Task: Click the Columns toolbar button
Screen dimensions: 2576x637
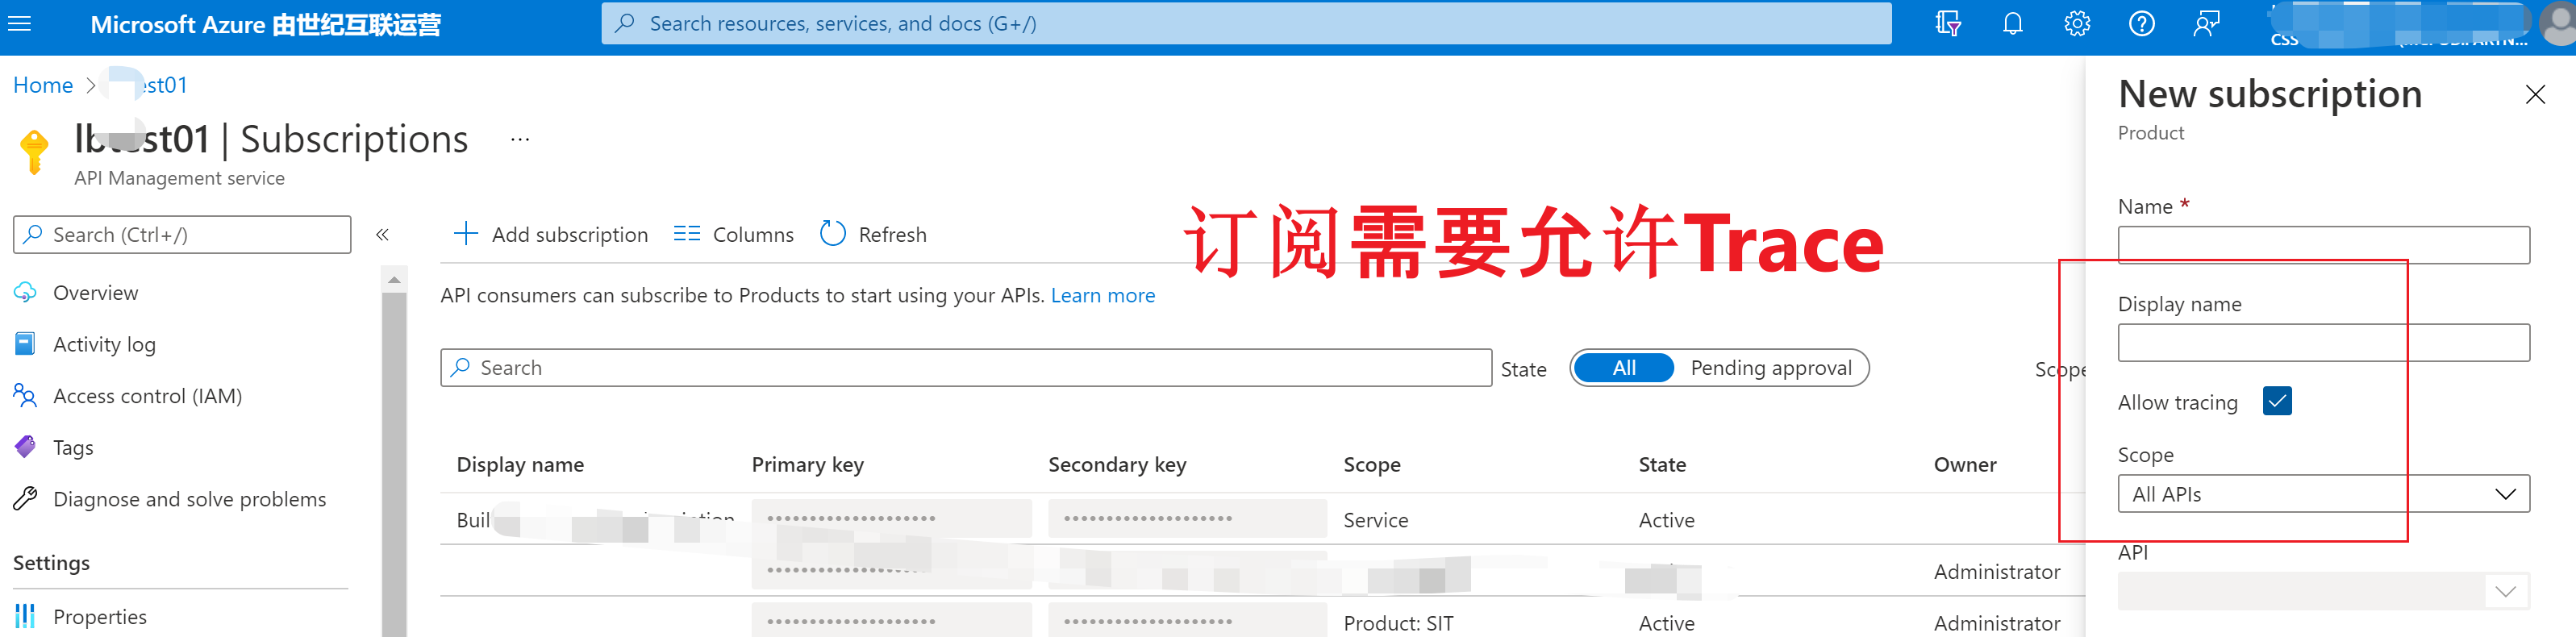Action: coord(733,235)
